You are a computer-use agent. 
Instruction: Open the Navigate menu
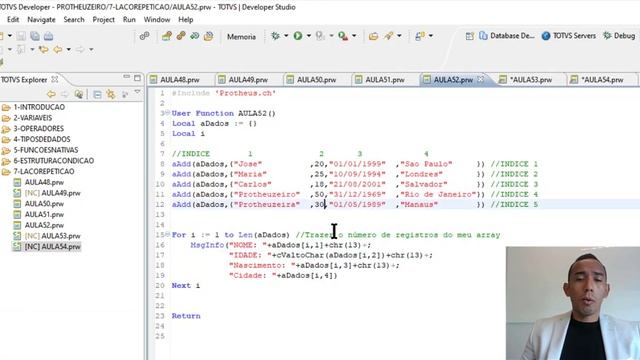(x=41, y=20)
